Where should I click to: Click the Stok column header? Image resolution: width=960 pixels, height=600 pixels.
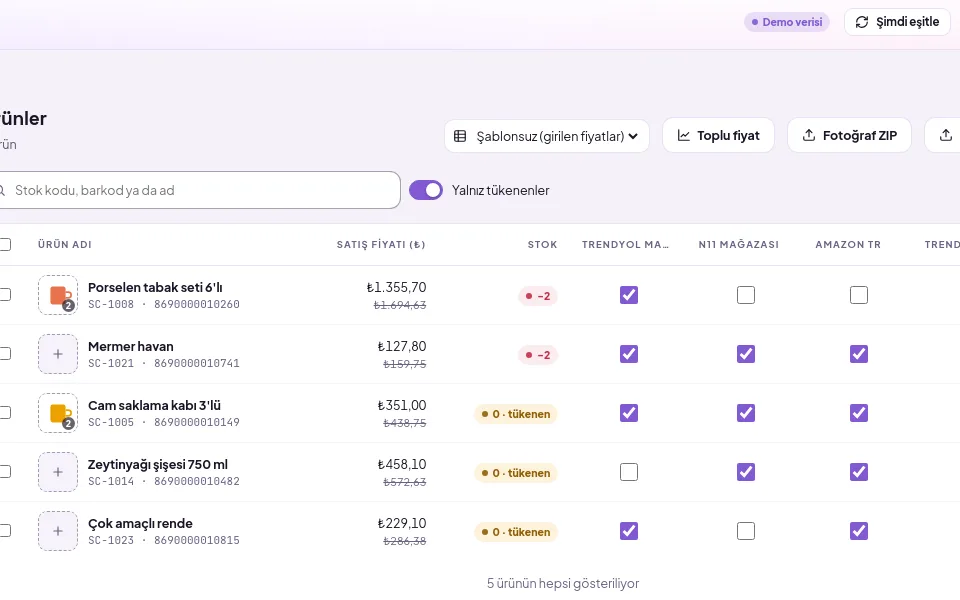point(542,244)
